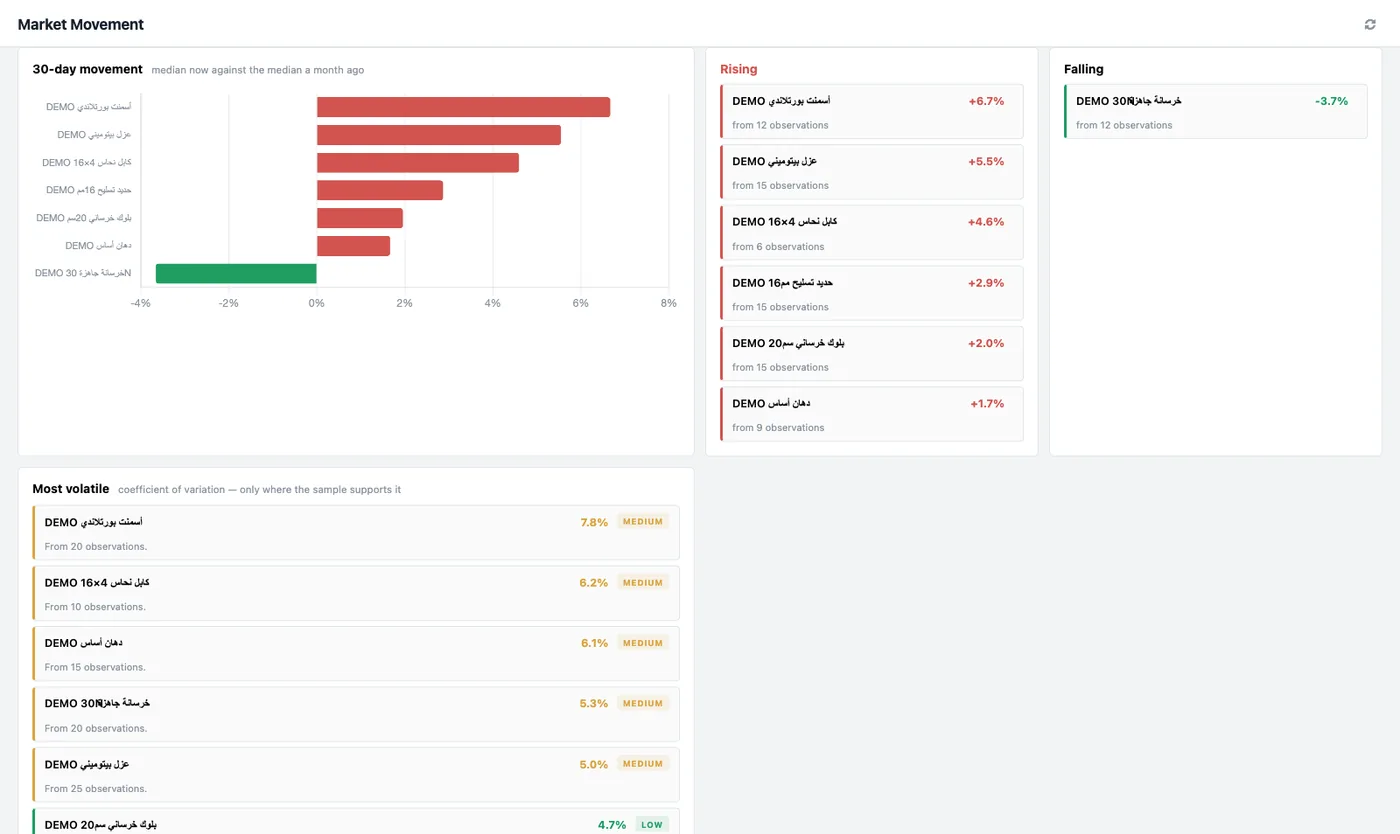This screenshot has height=834, width=1400.
Task: Click the 5.3% volatility value
Action: coord(593,704)
